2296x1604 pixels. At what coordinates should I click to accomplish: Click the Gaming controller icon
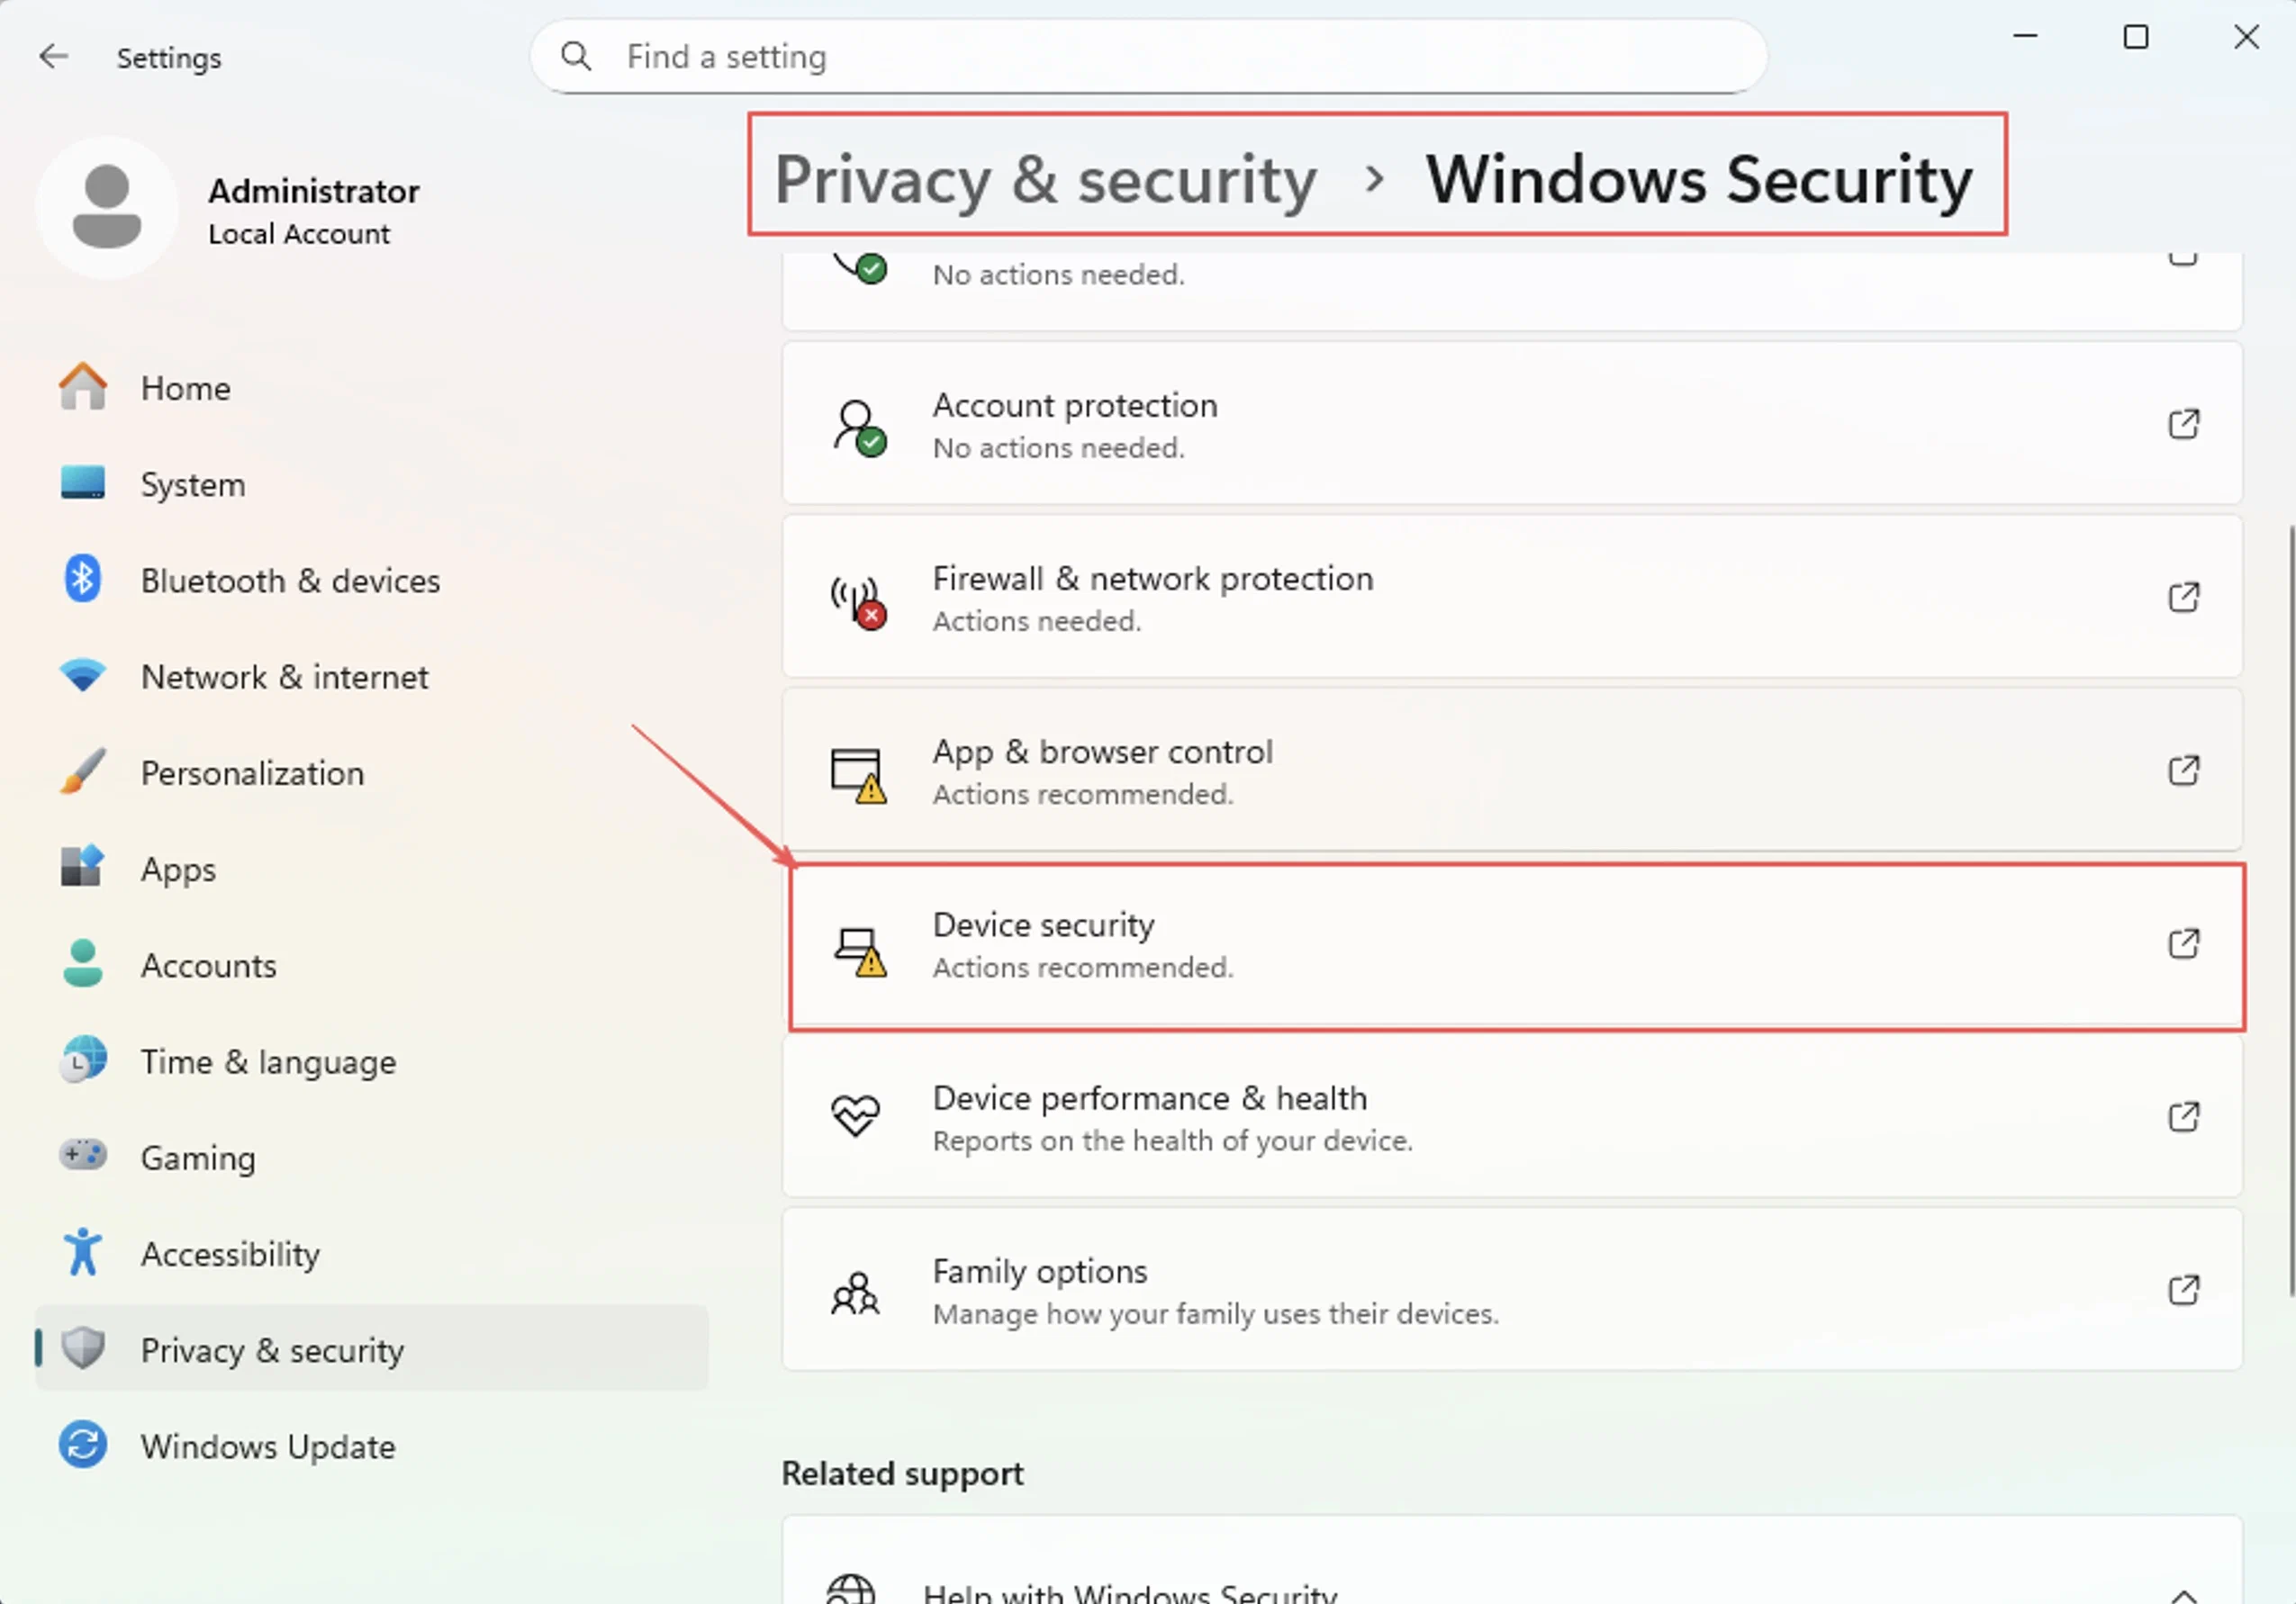83,1156
